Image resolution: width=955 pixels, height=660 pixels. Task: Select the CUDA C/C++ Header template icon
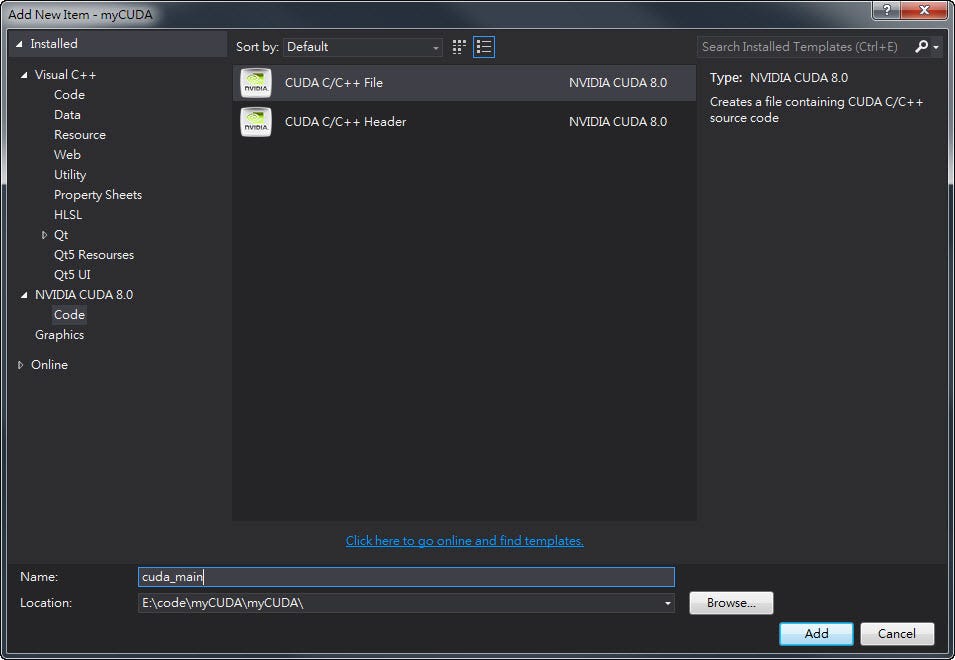256,122
